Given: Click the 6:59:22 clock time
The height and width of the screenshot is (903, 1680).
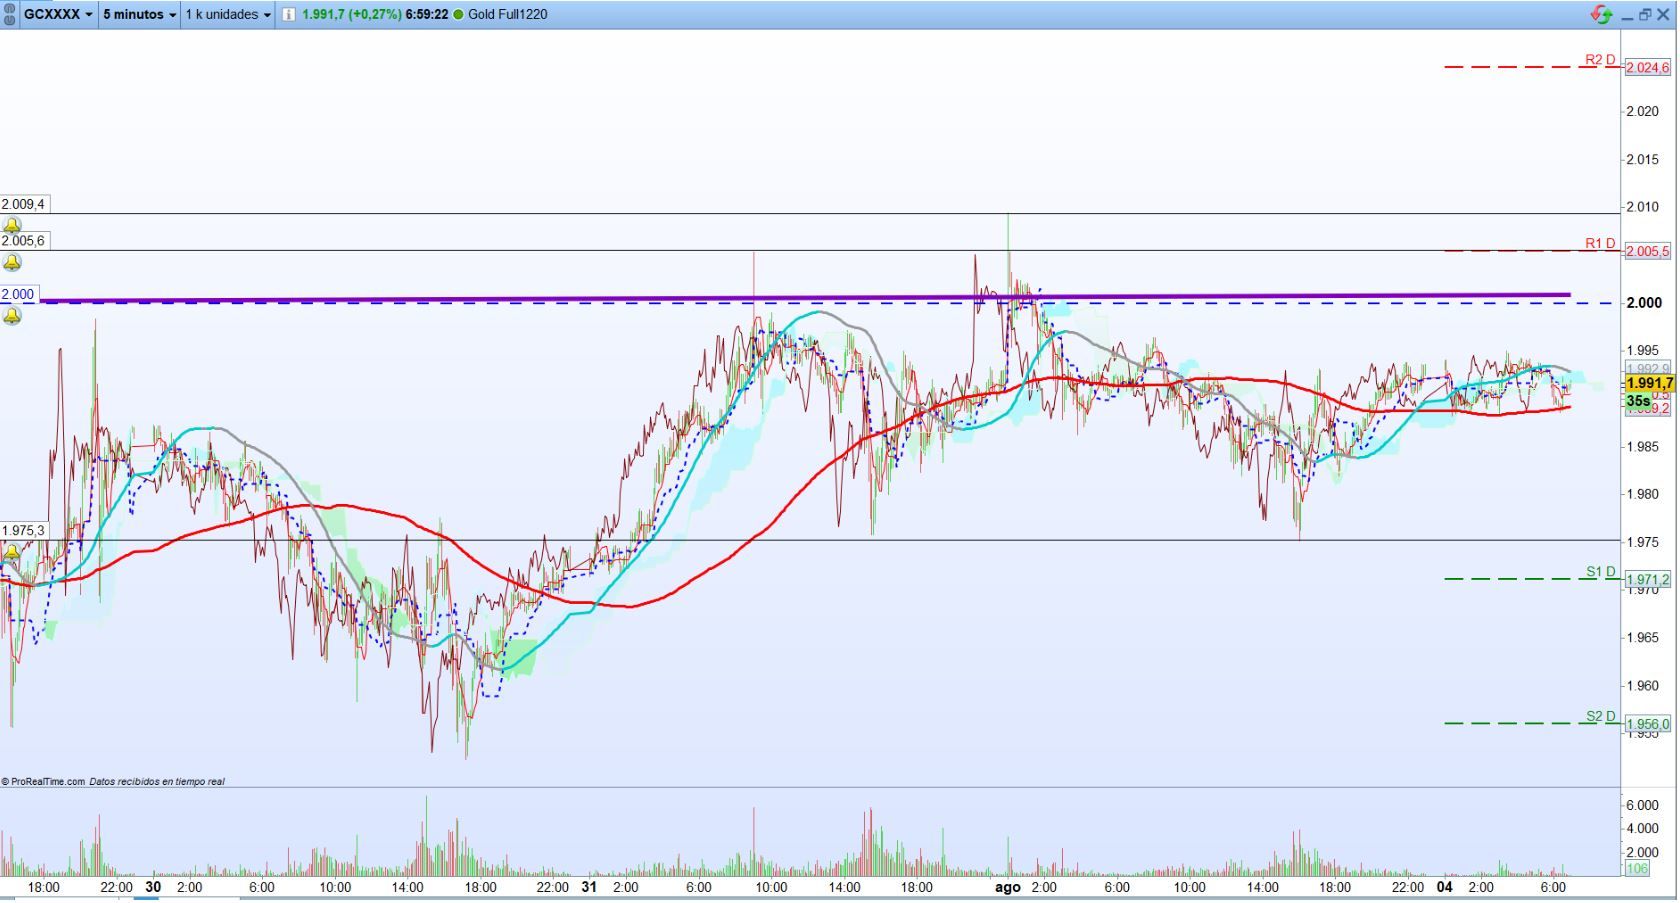Looking at the screenshot, I should pos(427,14).
